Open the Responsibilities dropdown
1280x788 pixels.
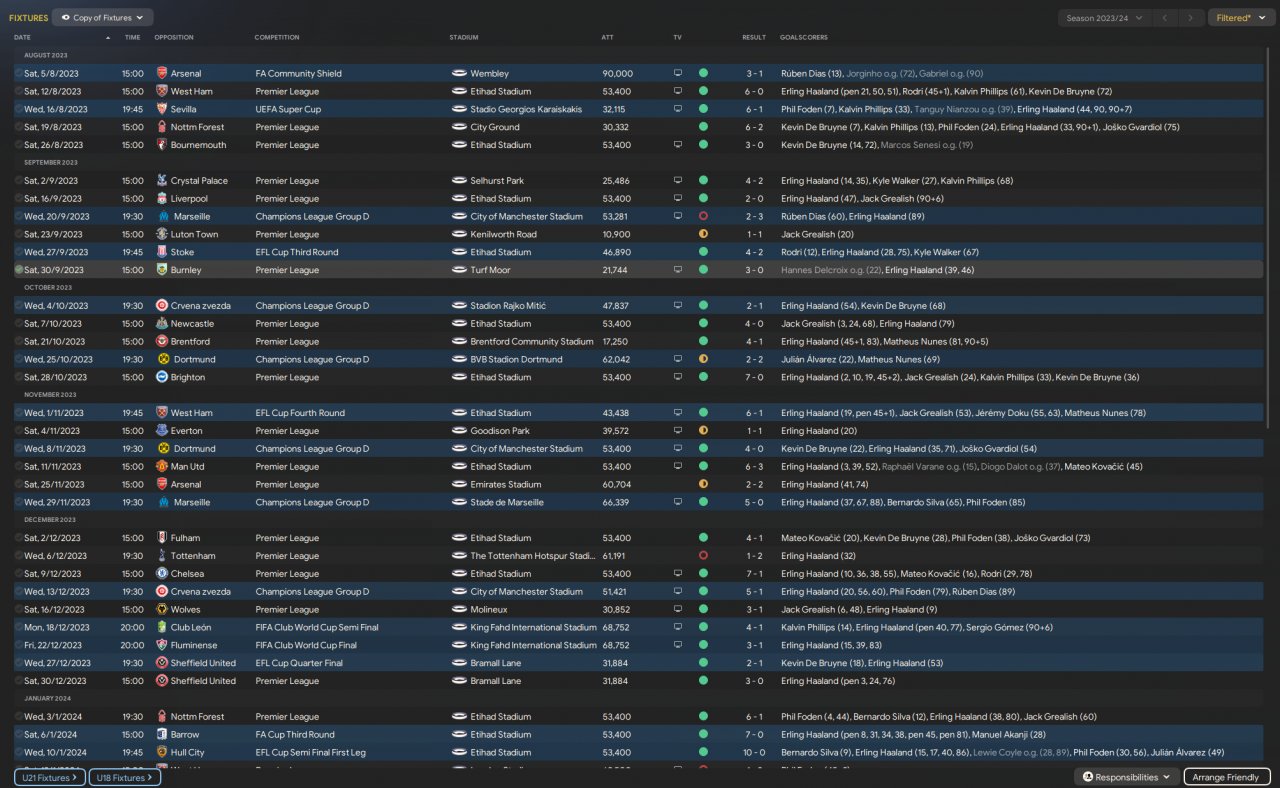1126,777
